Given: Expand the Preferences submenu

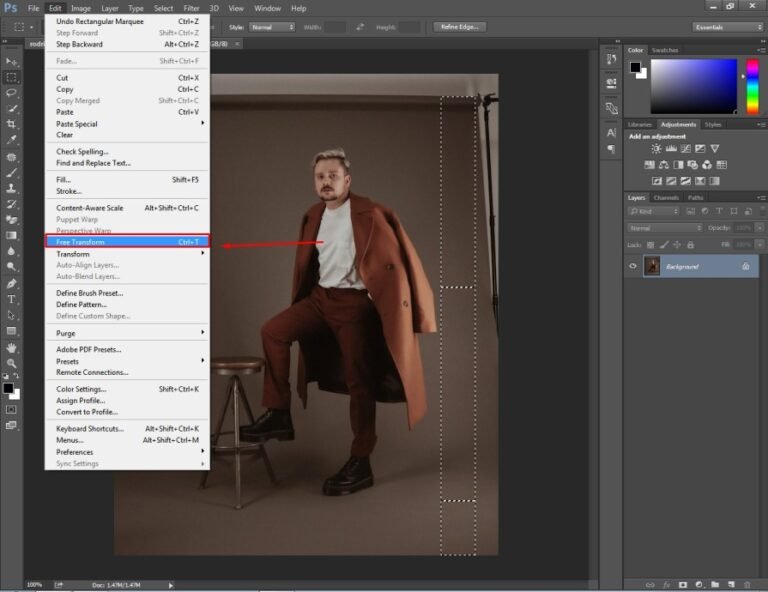Looking at the screenshot, I should (128, 452).
